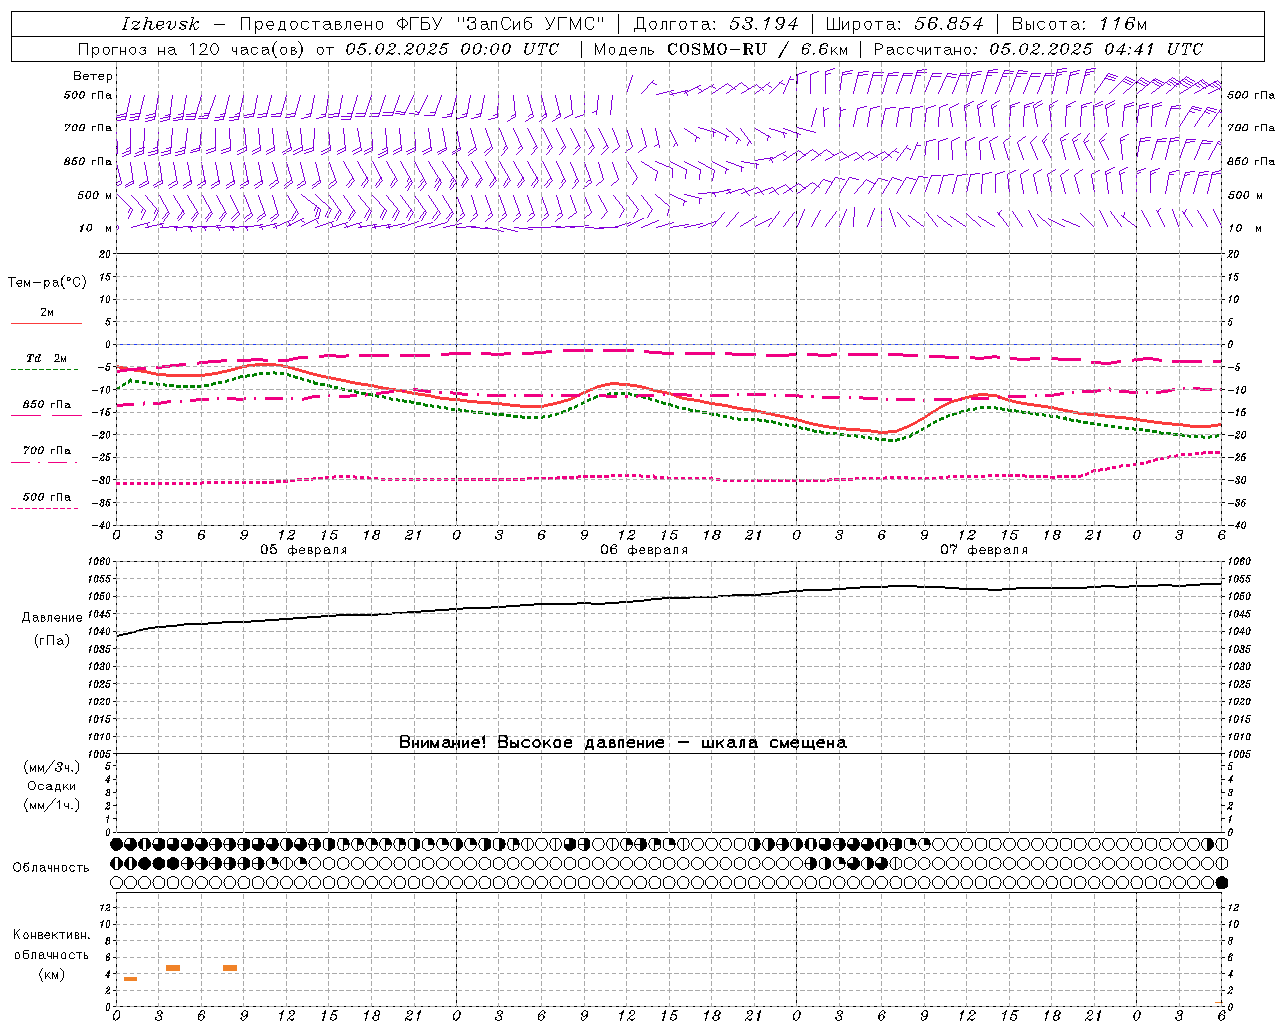Click the pink dash-dot sample under 700 гПа legend
1280x1024 pixels.
click(x=44, y=462)
